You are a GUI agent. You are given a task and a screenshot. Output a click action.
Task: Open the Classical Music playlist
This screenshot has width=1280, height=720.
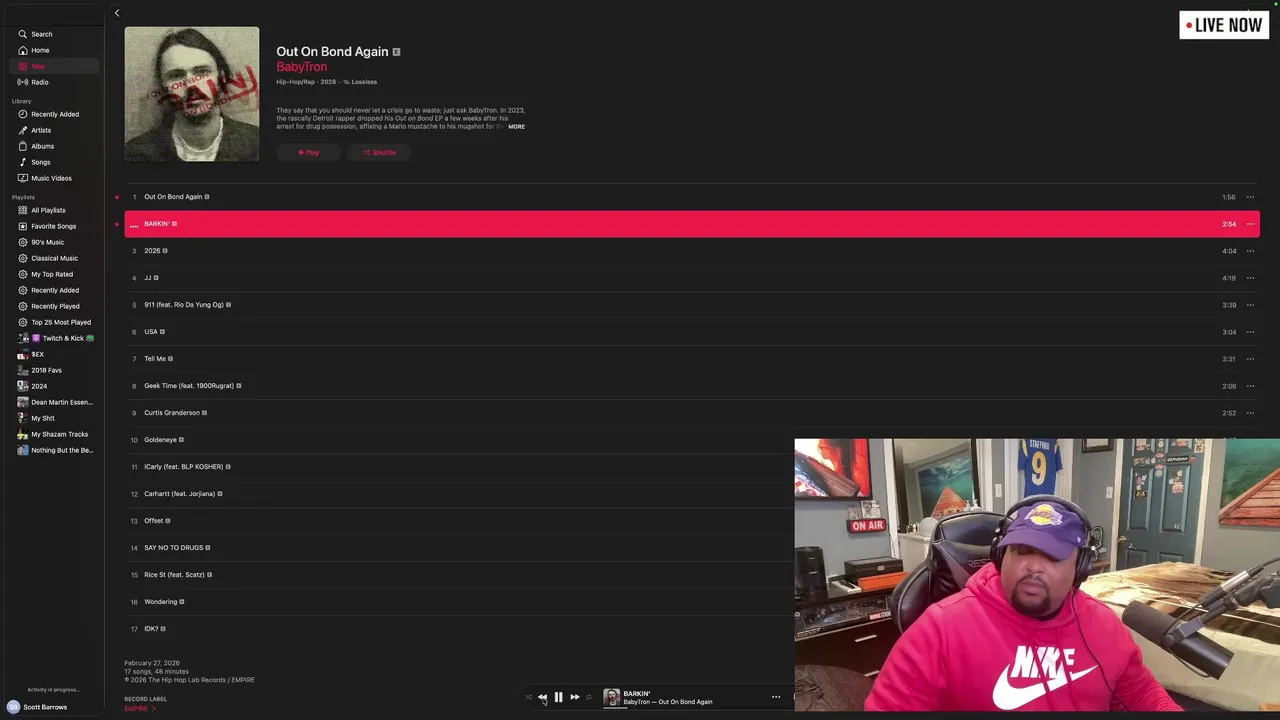(x=54, y=258)
